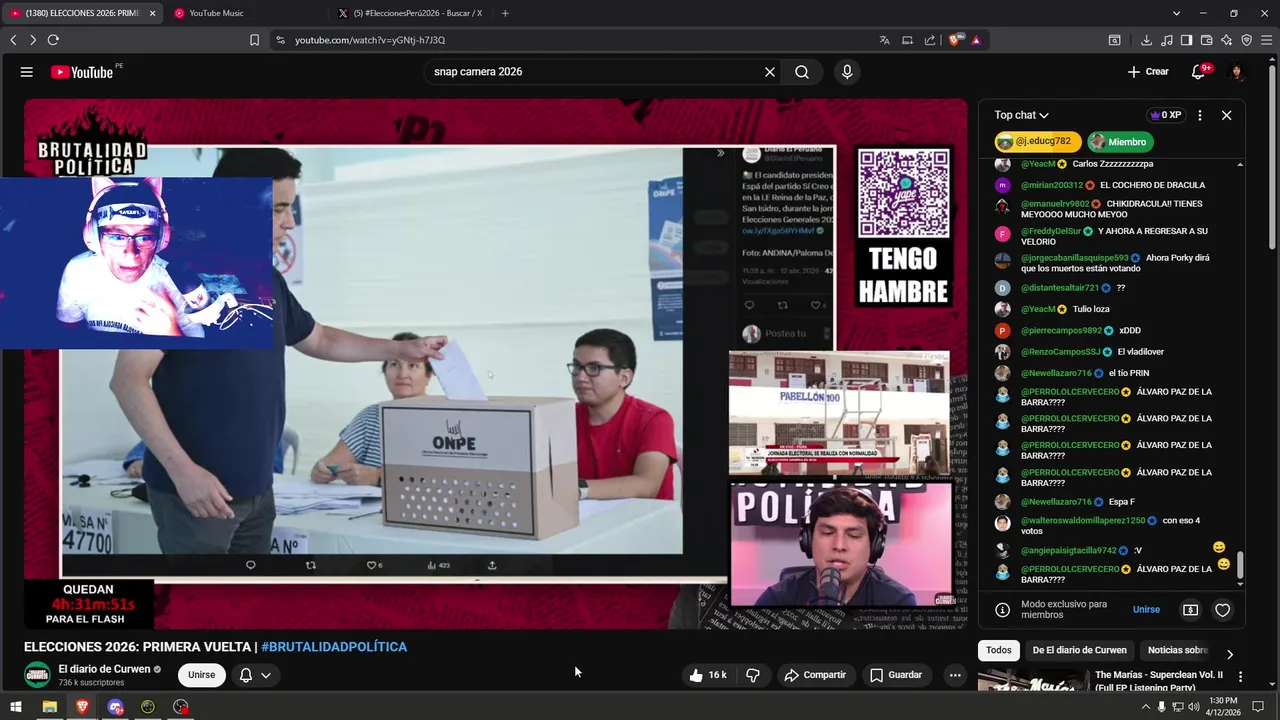This screenshot has height=720, width=1280.
Task: Select the De El diario de Curwen chip
Action: tap(1079, 650)
